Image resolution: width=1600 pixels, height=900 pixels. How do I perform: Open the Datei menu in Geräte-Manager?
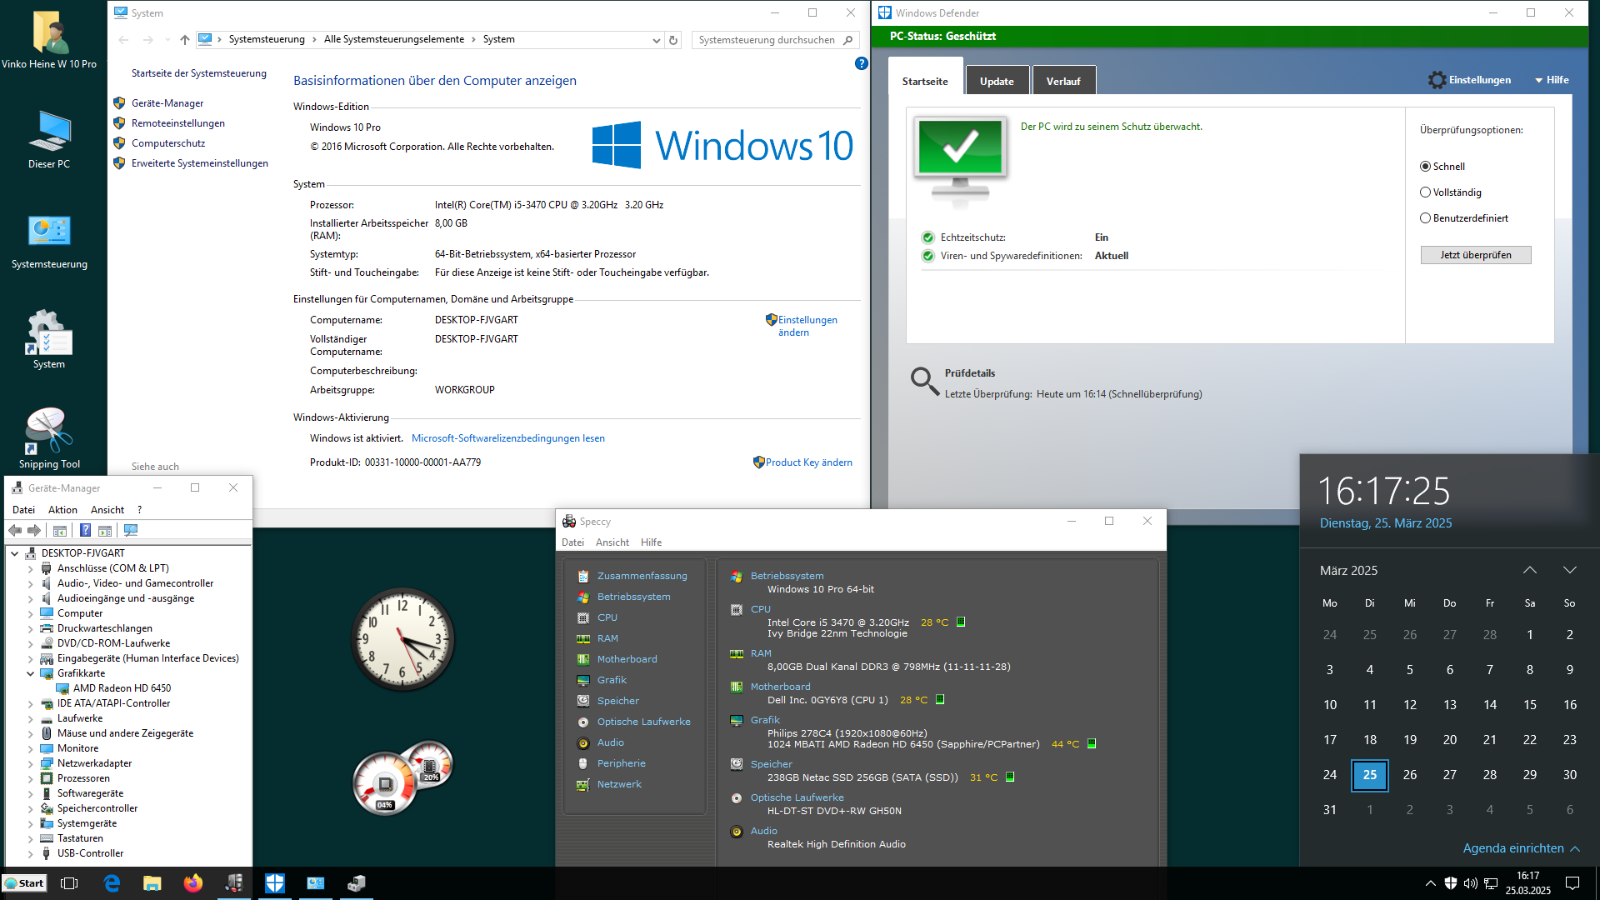pyautogui.click(x=23, y=510)
